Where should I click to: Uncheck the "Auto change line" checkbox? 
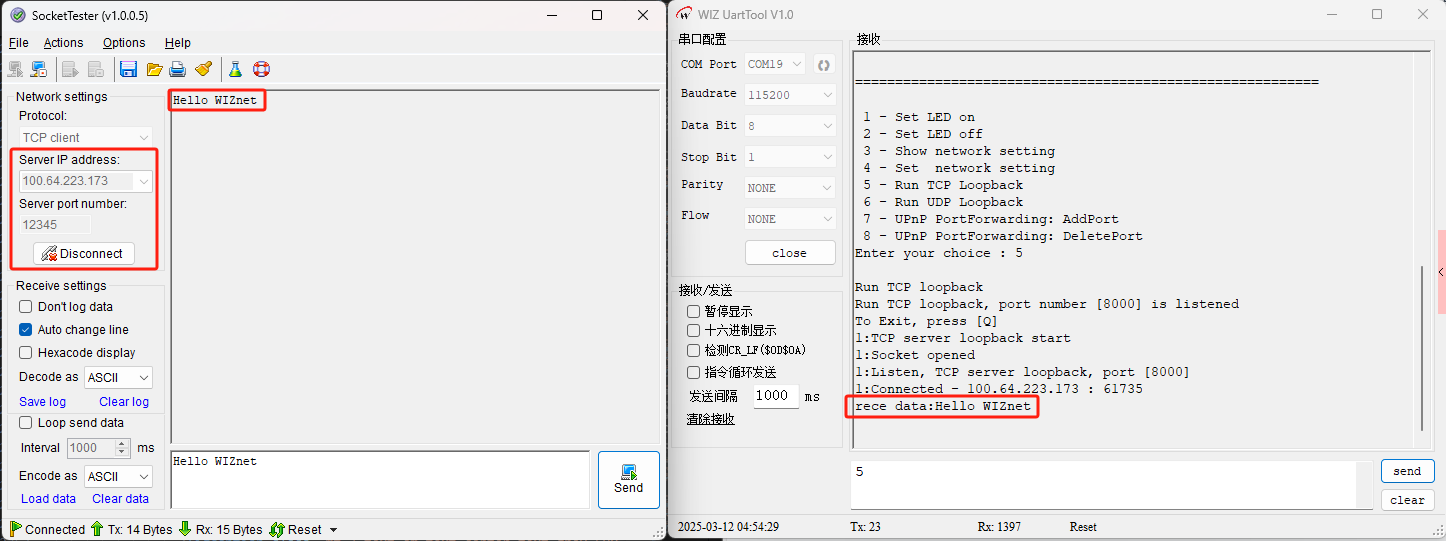coord(26,330)
